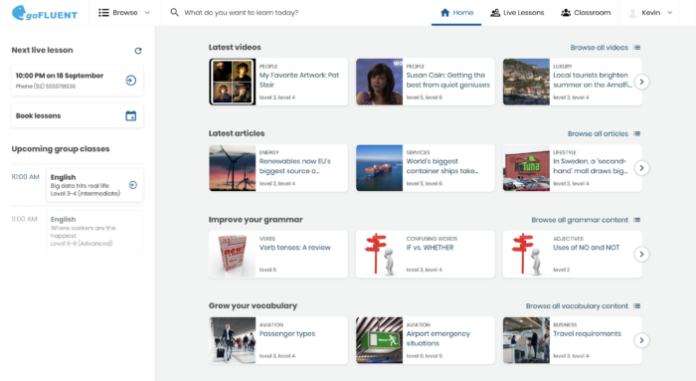Expand the Browse dropdown menu
This screenshot has height=381, width=696.
(x=124, y=12)
